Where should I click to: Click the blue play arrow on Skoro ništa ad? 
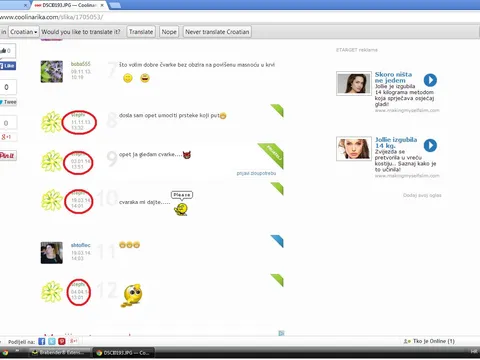[x=430, y=80]
